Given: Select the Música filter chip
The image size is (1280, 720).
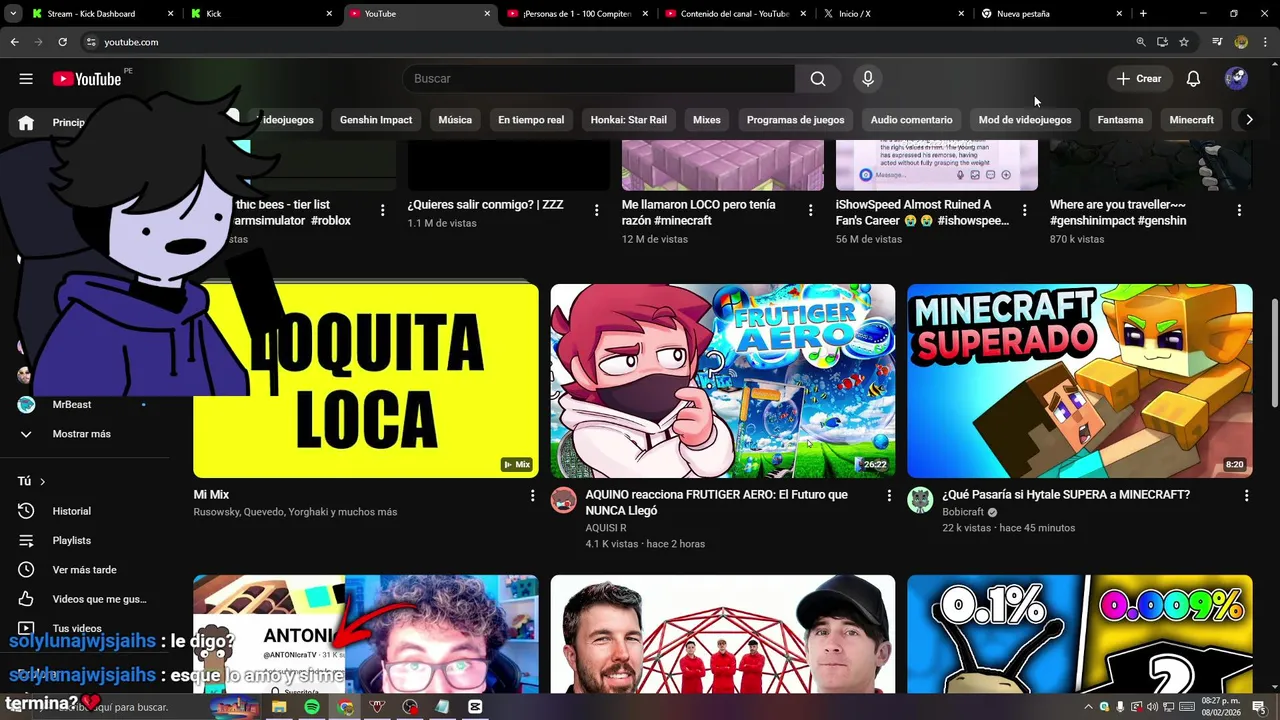Looking at the screenshot, I should point(455,120).
